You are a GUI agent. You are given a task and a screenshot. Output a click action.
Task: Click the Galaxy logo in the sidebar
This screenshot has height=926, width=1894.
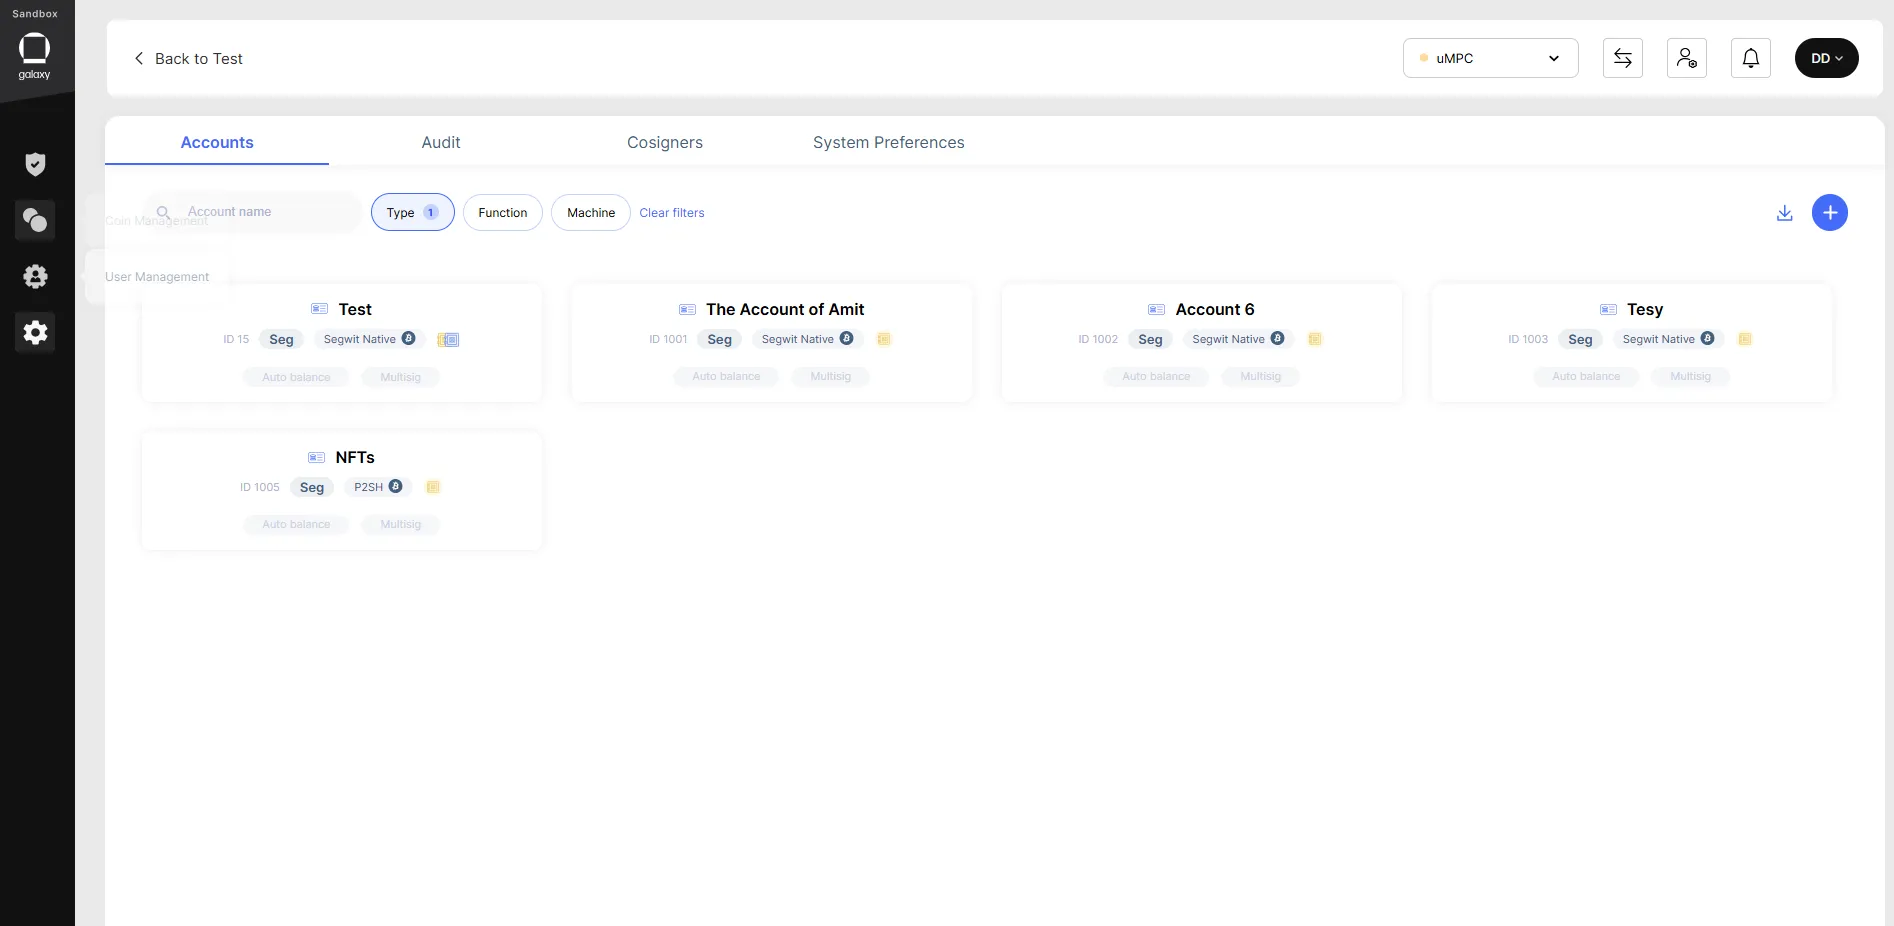[34, 56]
